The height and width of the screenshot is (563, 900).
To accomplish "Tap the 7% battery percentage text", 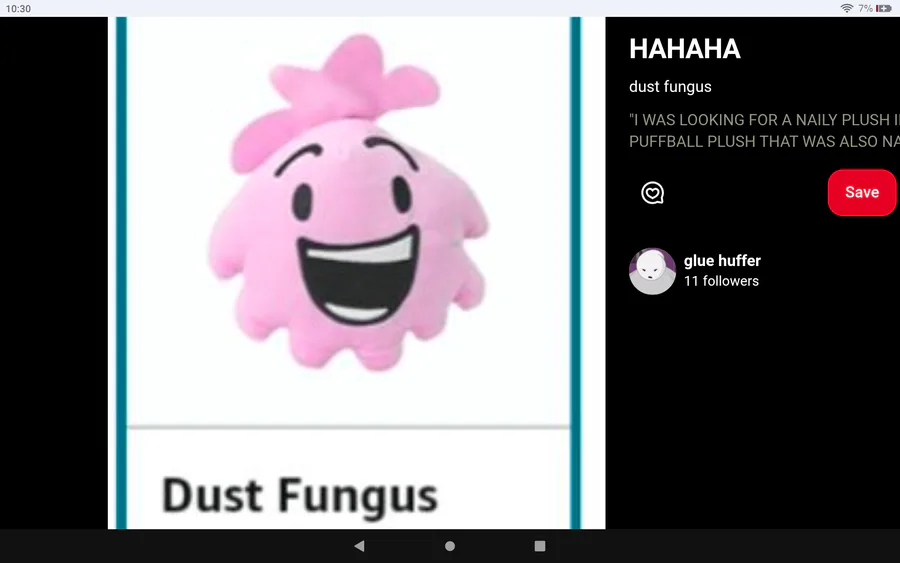I will coord(865,8).
